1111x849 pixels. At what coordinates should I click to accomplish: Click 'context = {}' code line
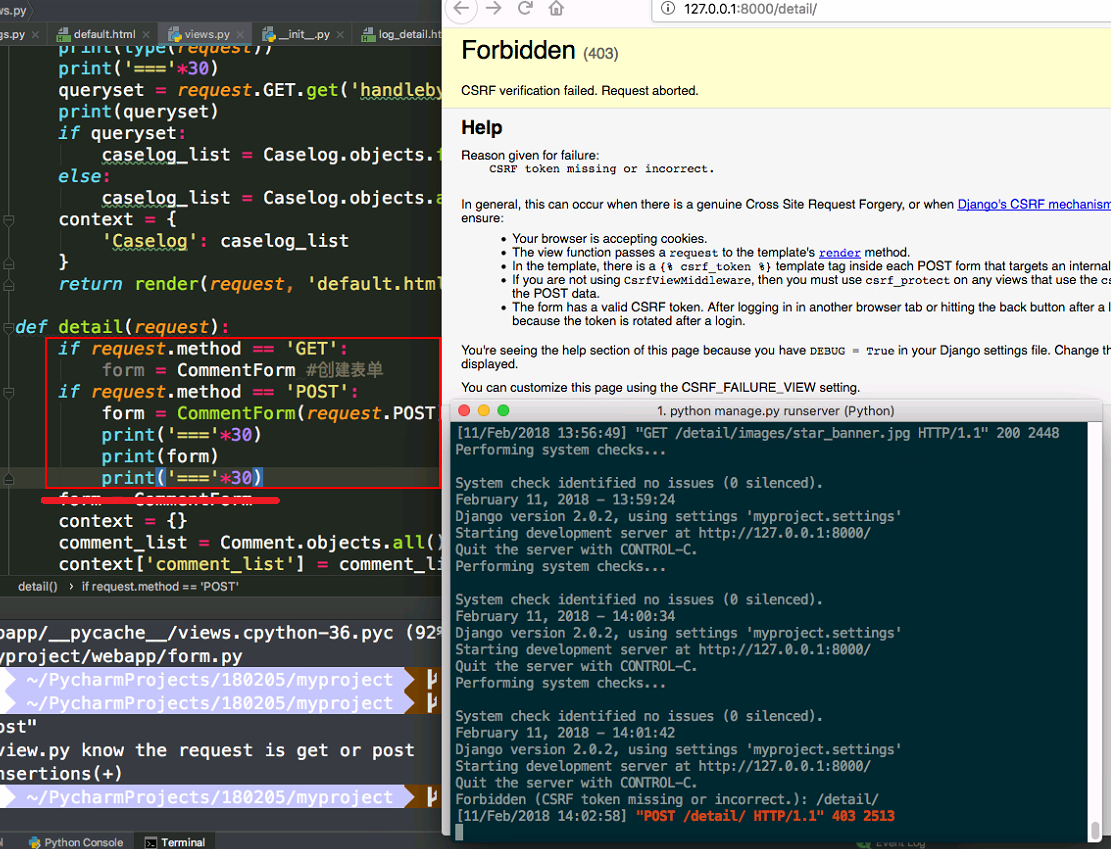coord(123,521)
